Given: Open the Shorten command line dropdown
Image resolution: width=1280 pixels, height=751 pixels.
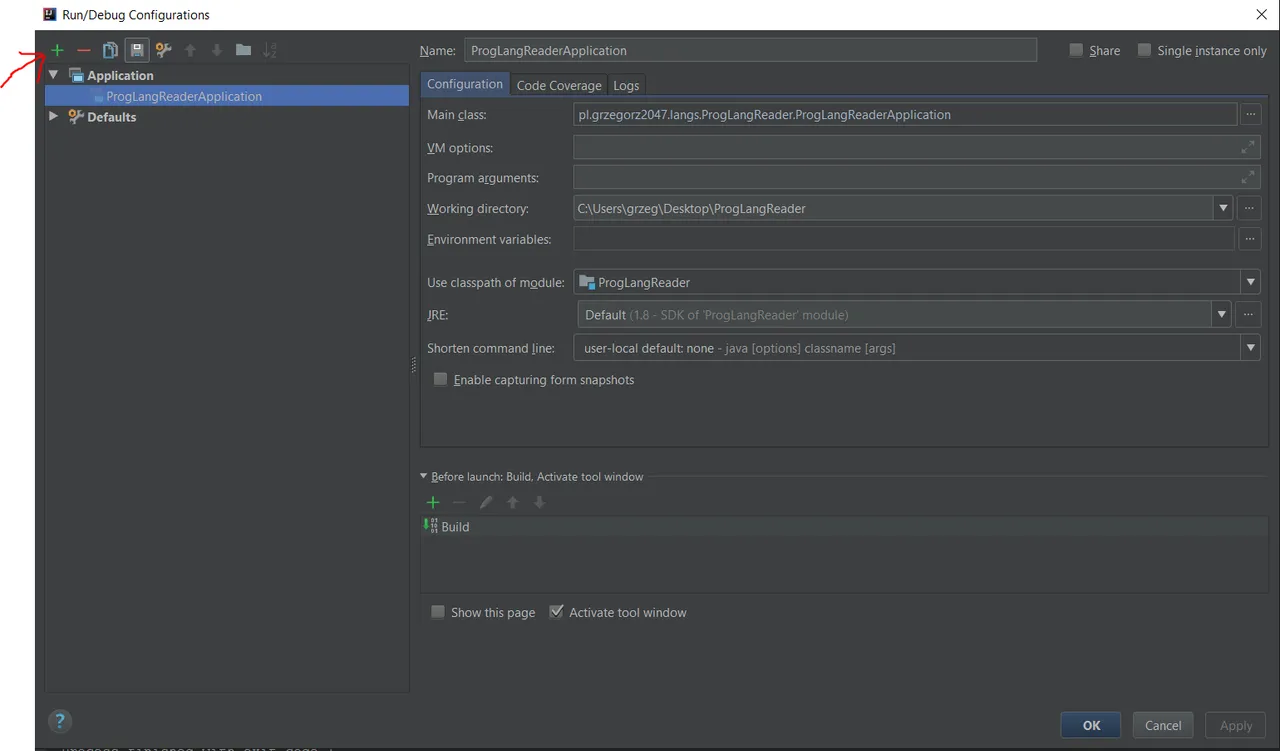Looking at the screenshot, I should pyautogui.click(x=1250, y=348).
